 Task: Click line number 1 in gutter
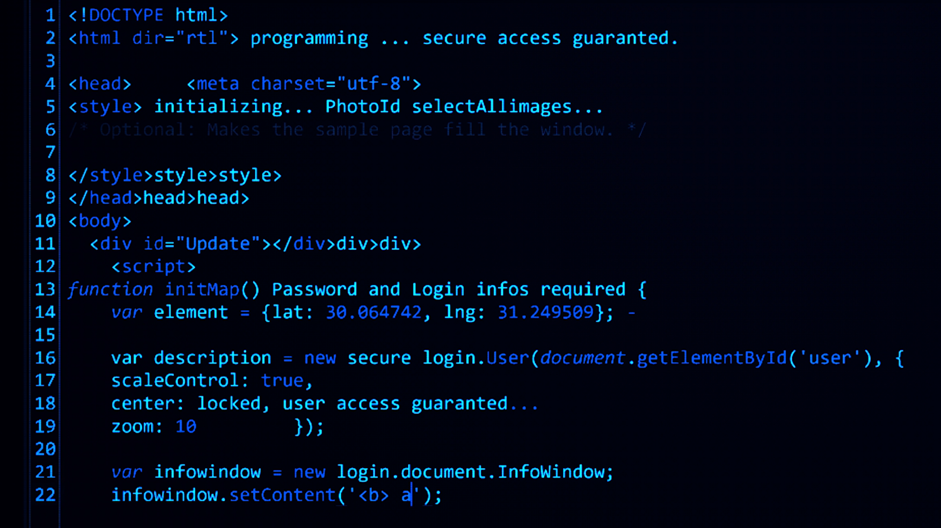tap(50, 15)
